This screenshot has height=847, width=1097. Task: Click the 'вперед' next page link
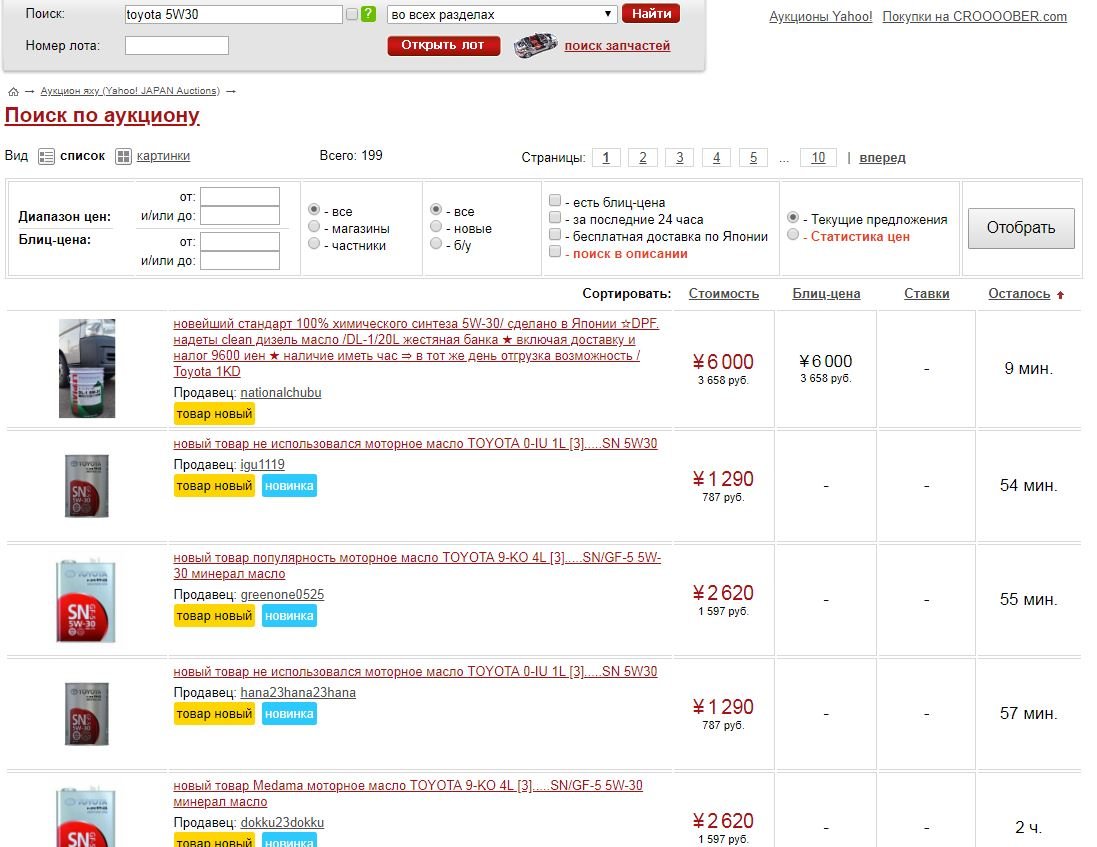882,157
